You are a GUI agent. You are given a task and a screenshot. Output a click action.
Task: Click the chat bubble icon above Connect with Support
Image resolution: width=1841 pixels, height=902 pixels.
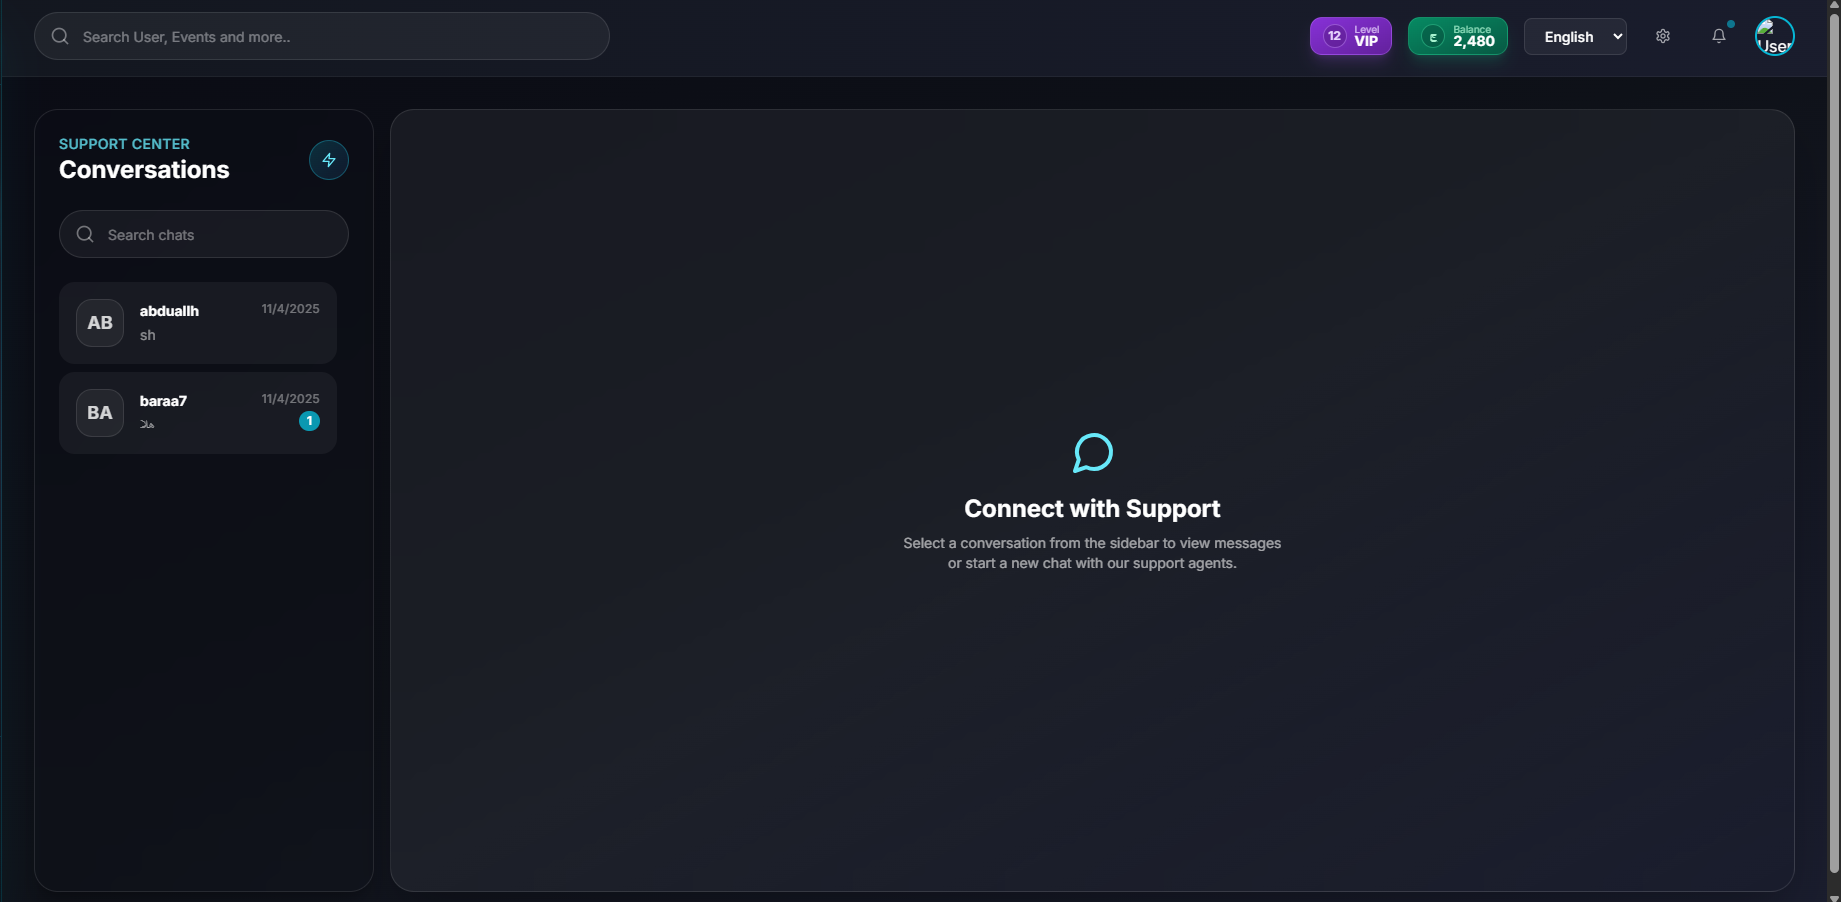click(1092, 453)
